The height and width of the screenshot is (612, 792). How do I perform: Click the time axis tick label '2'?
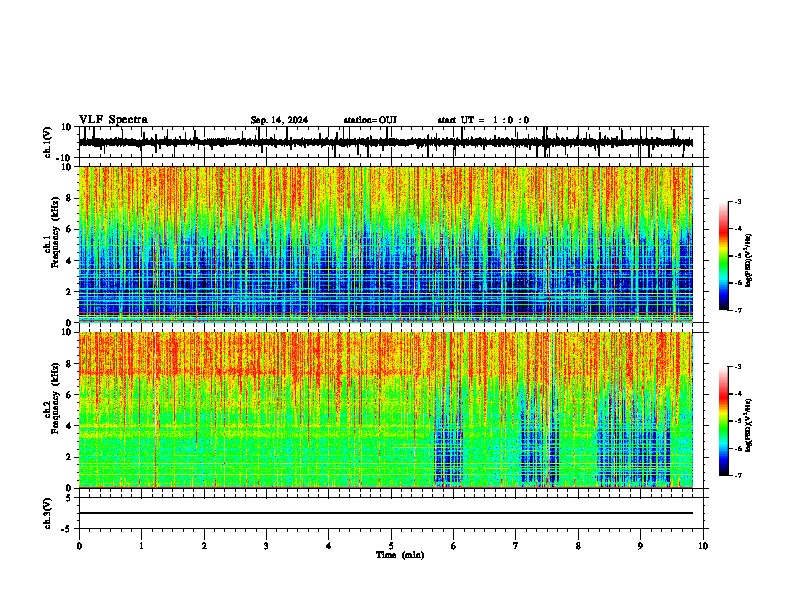pos(204,546)
